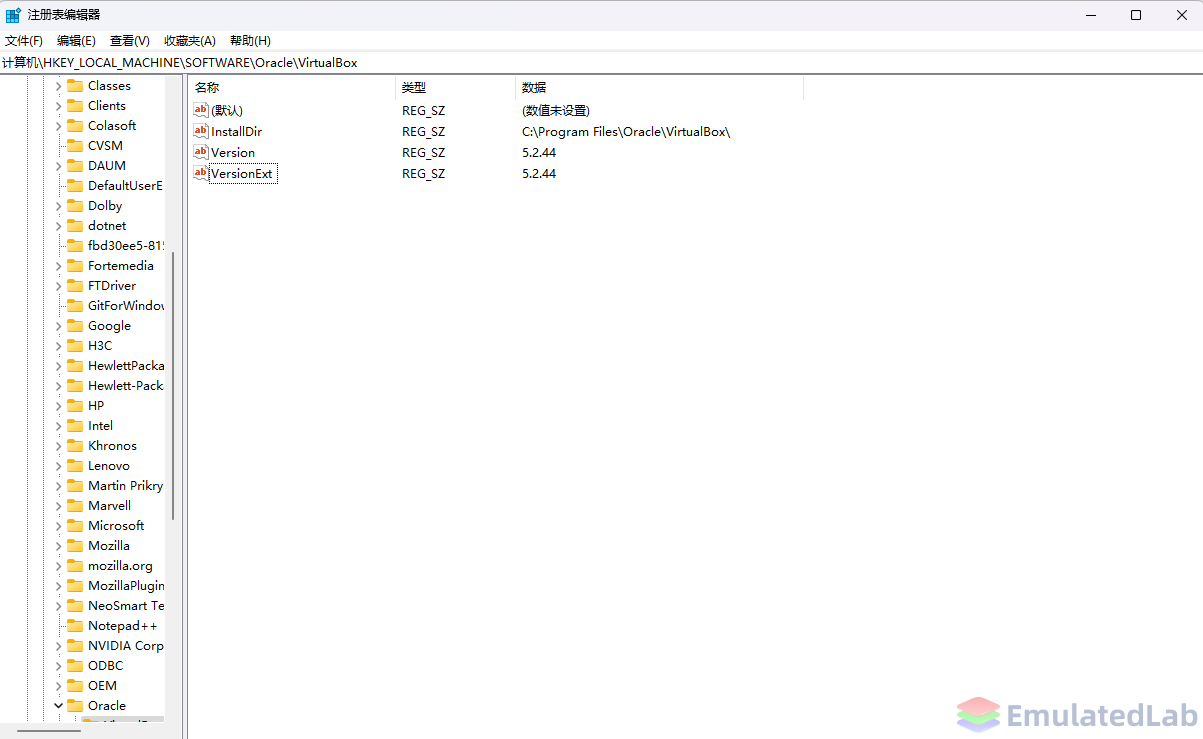Image resolution: width=1203 pixels, height=739 pixels.
Task: Click the FTDriver folder icon
Action: [x=75, y=286]
